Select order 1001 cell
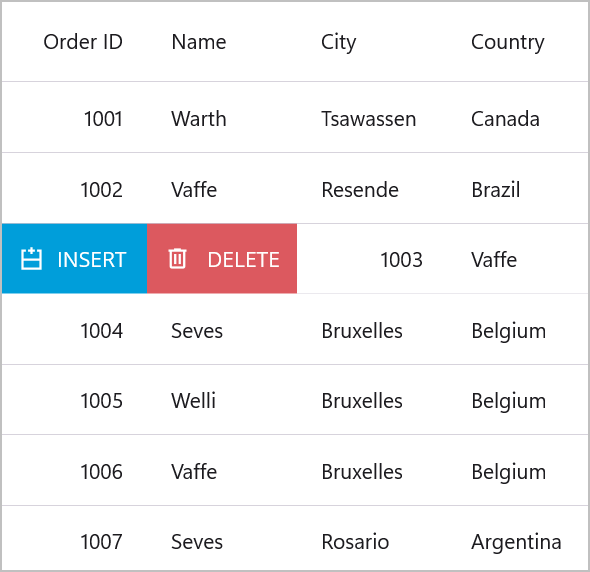Screen dimensions: 590x572 103,119
